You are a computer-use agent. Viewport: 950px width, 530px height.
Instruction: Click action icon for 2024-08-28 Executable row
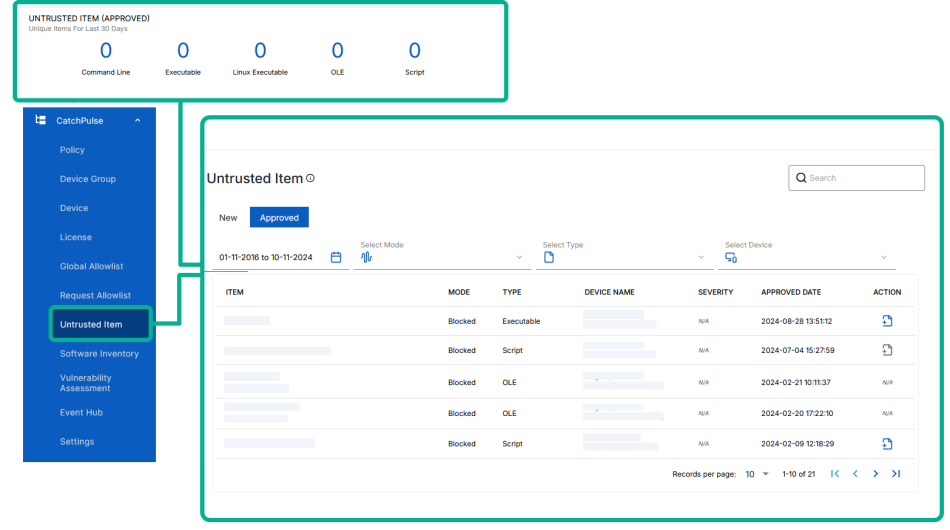pos(887,321)
